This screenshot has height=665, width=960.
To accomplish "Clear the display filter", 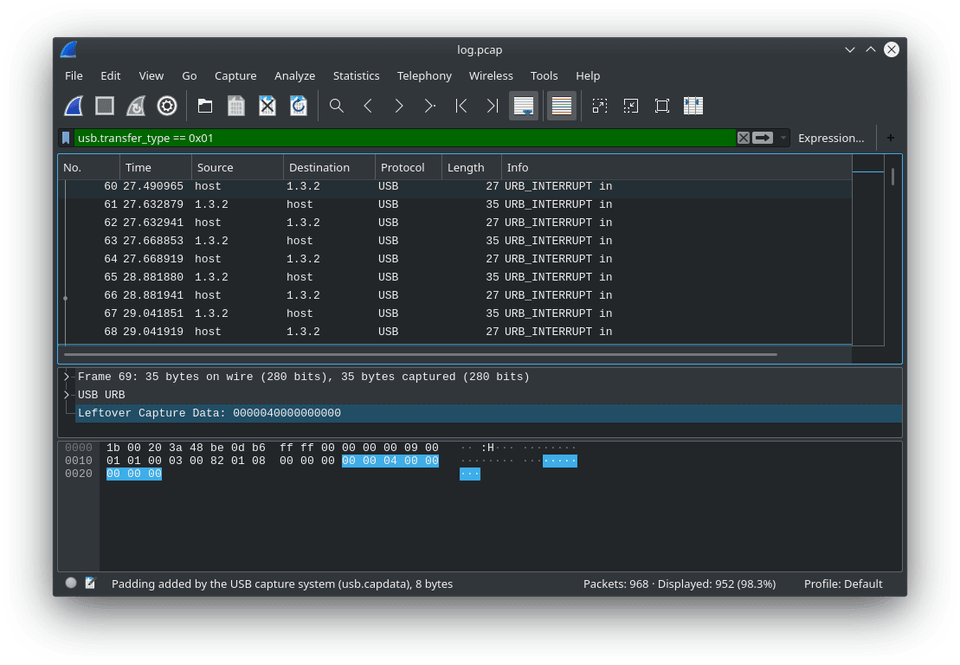I will tap(743, 138).
